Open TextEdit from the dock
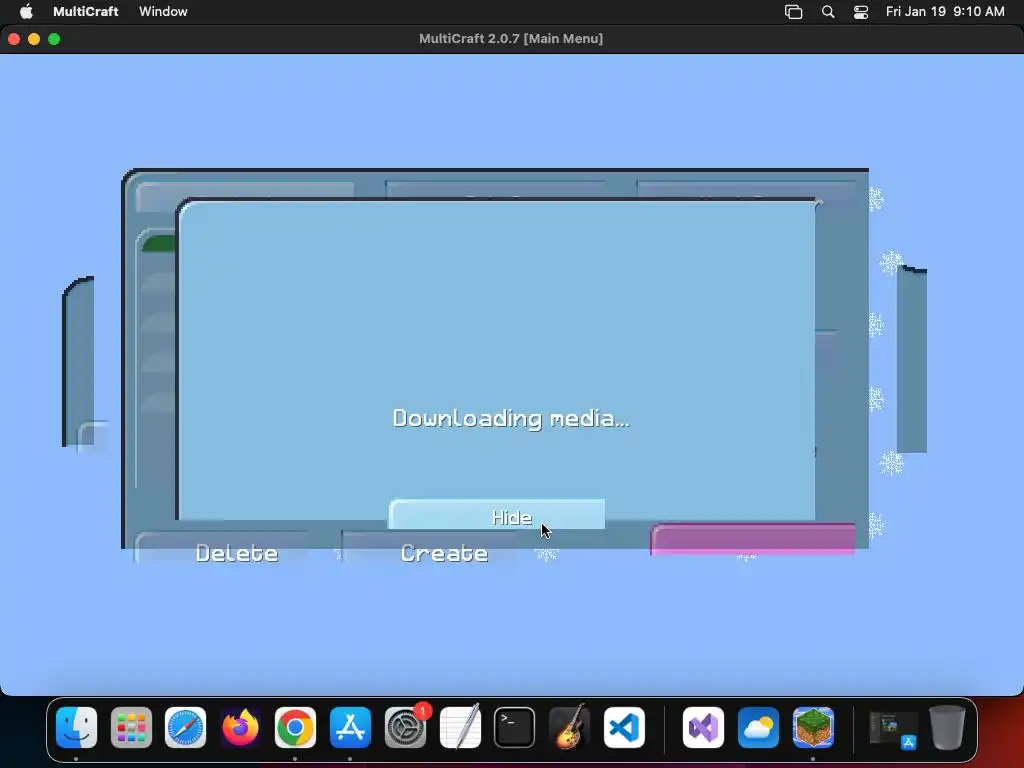Viewport: 1024px width, 768px height. [x=460, y=727]
